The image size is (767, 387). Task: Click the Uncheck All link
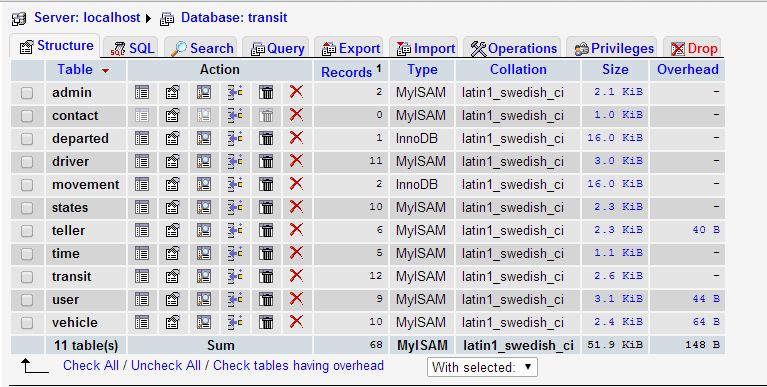pyautogui.click(x=166, y=365)
